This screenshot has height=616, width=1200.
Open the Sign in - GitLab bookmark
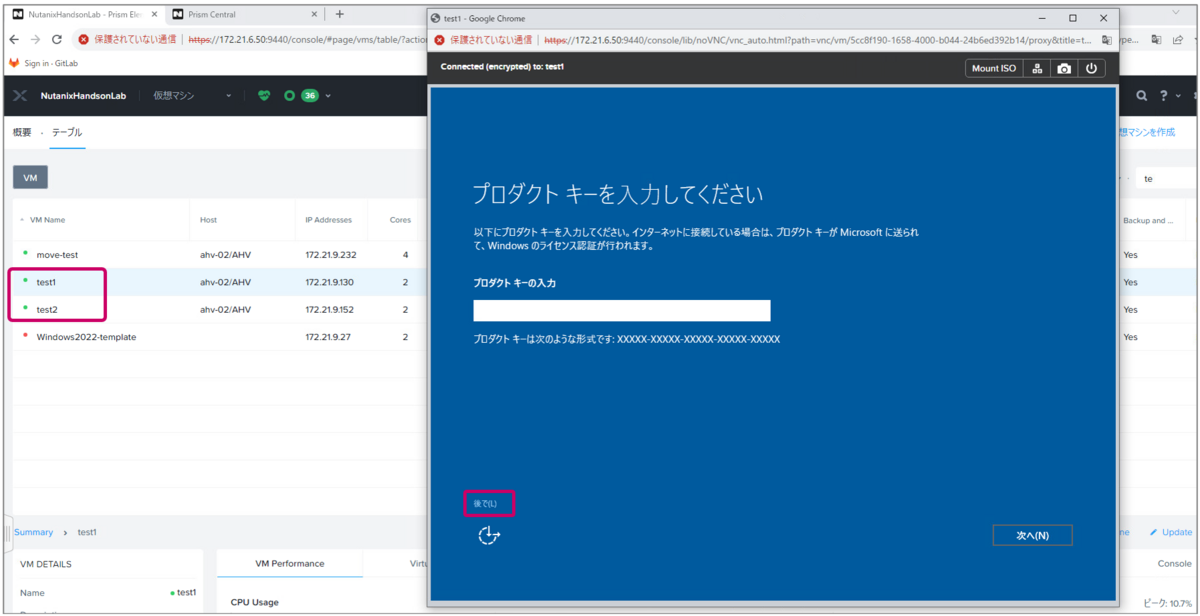[43, 62]
